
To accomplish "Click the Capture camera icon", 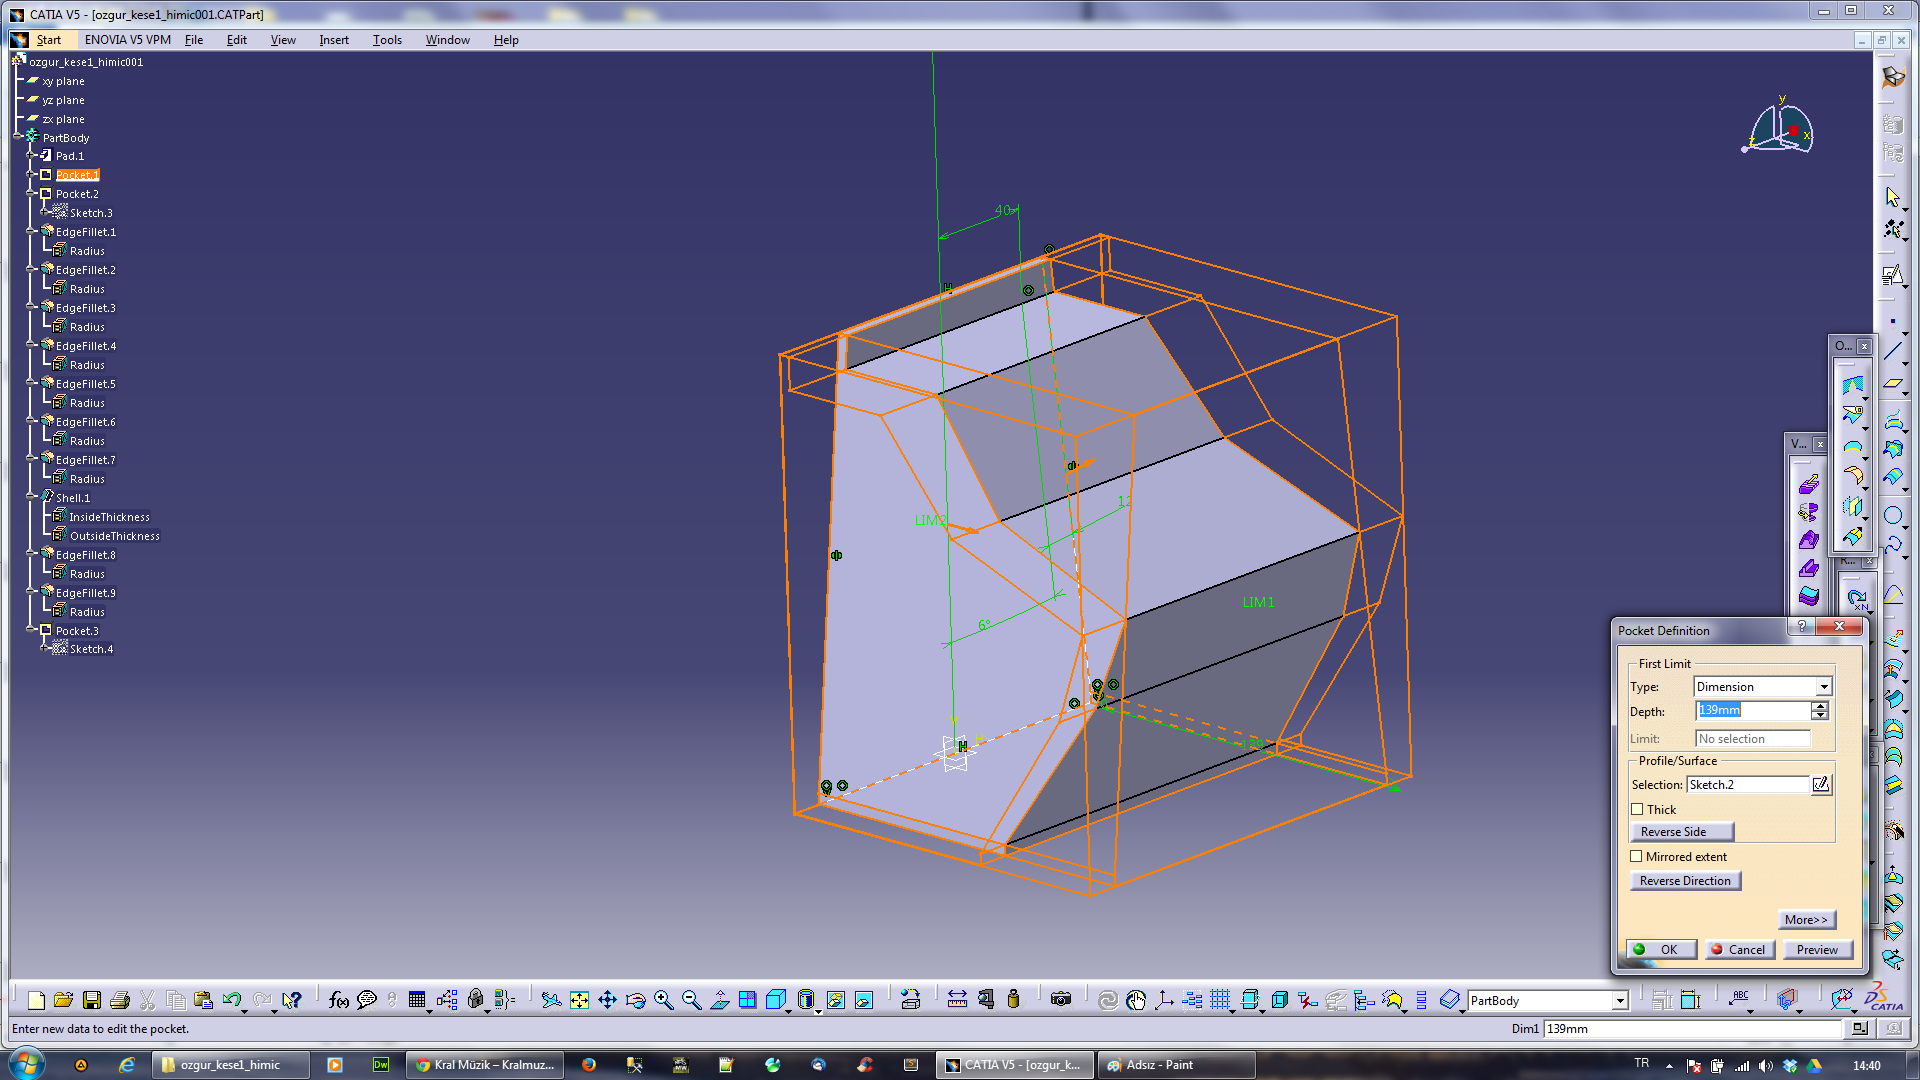I will click(x=1061, y=1000).
